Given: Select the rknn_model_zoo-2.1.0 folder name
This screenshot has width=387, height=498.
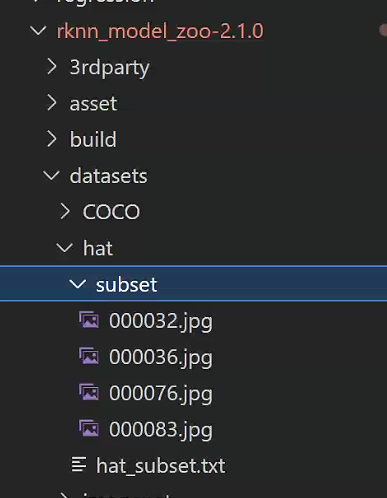Looking at the screenshot, I should tap(160, 31).
